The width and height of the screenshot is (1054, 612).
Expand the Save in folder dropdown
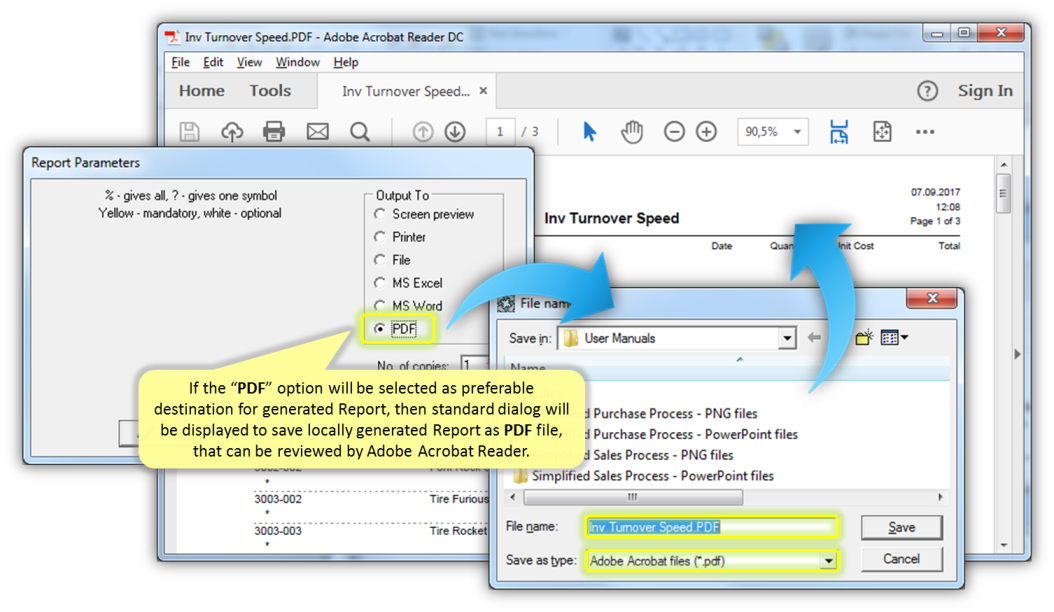point(786,338)
